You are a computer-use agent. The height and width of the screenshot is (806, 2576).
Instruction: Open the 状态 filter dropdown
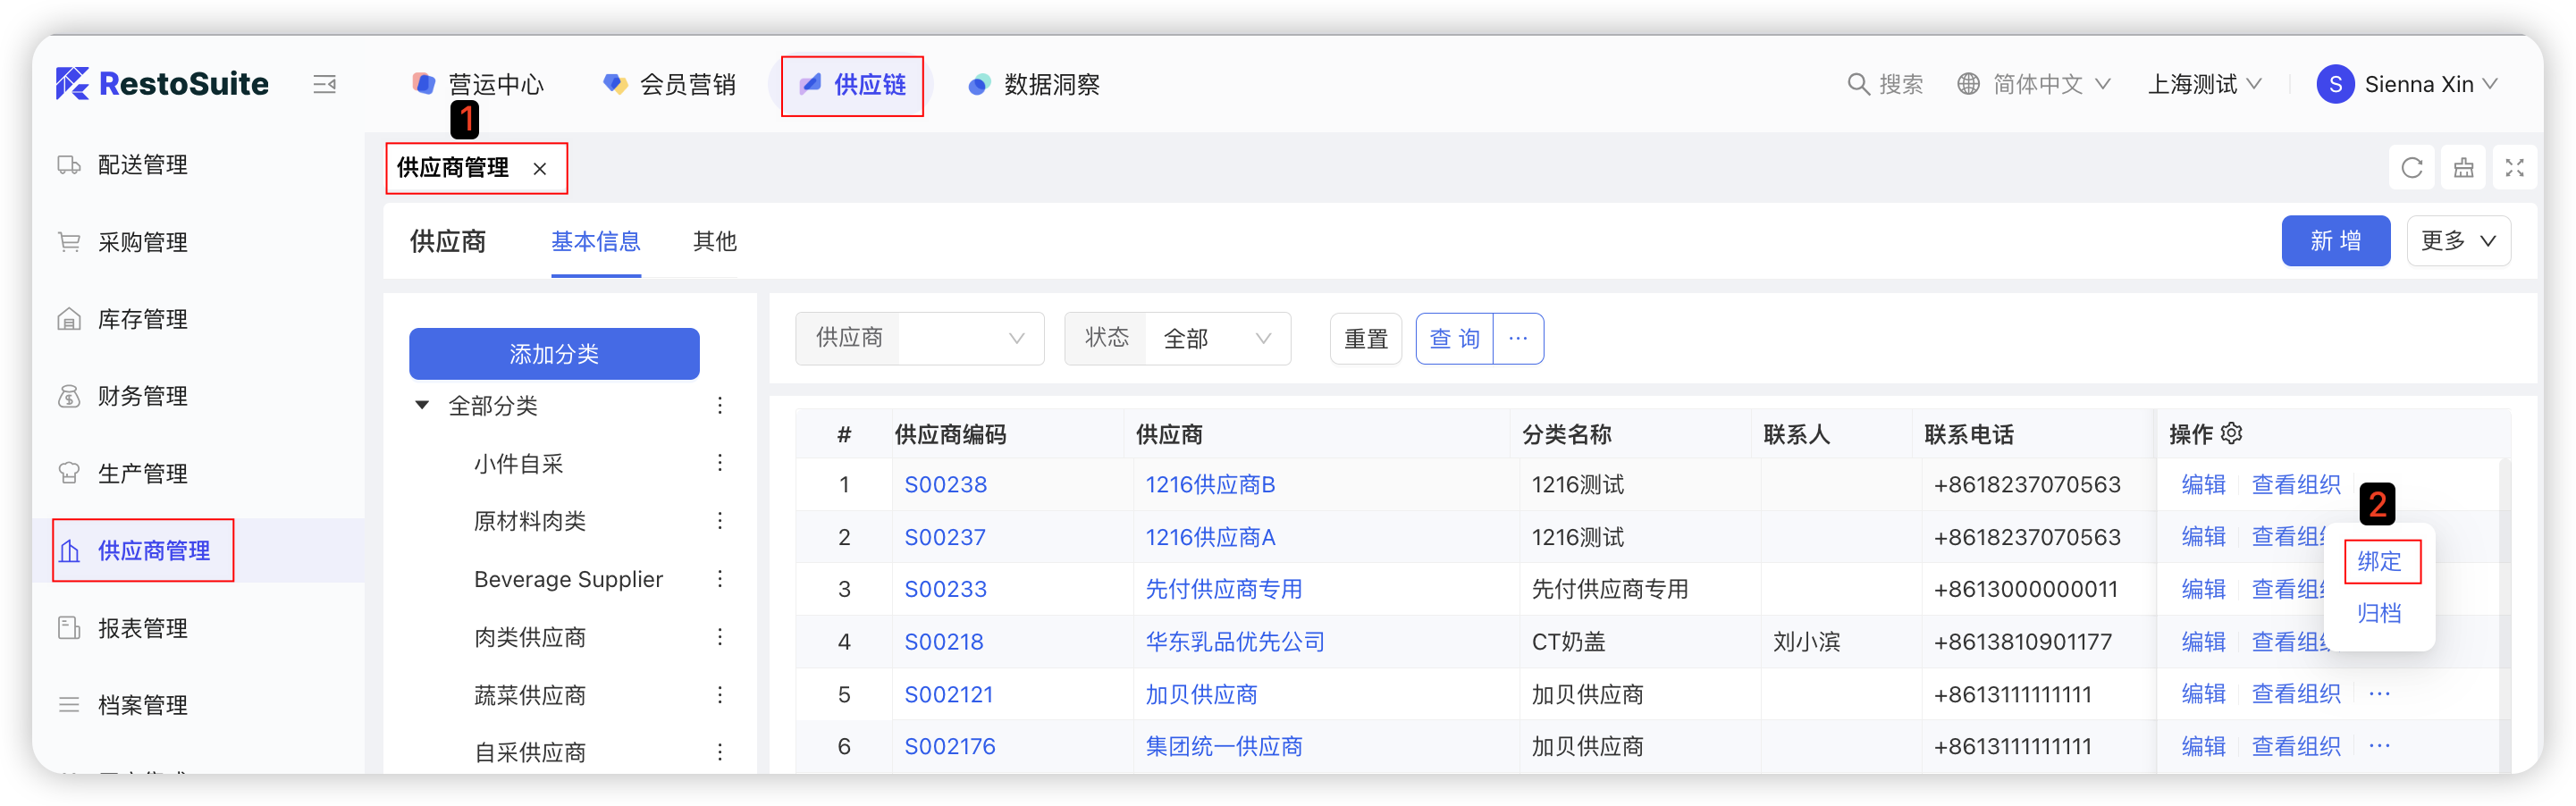click(x=1216, y=339)
